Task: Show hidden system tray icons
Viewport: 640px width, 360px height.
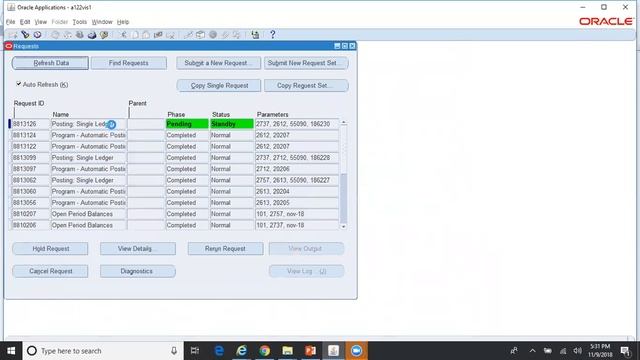Action: pyautogui.click(x=533, y=351)
